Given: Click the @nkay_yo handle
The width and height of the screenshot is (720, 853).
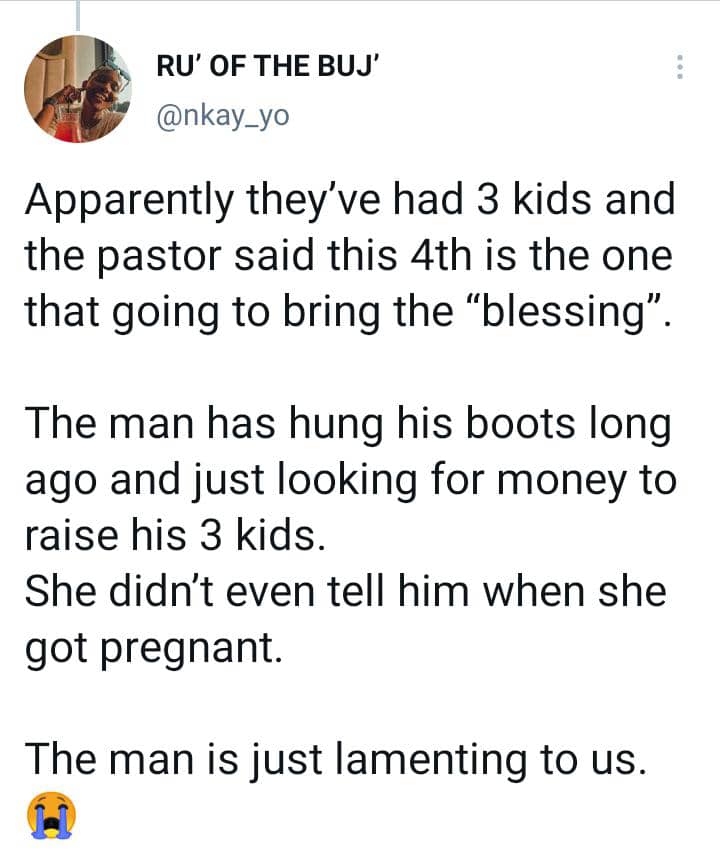Looking at the screenshot, I should click(224, 116).
